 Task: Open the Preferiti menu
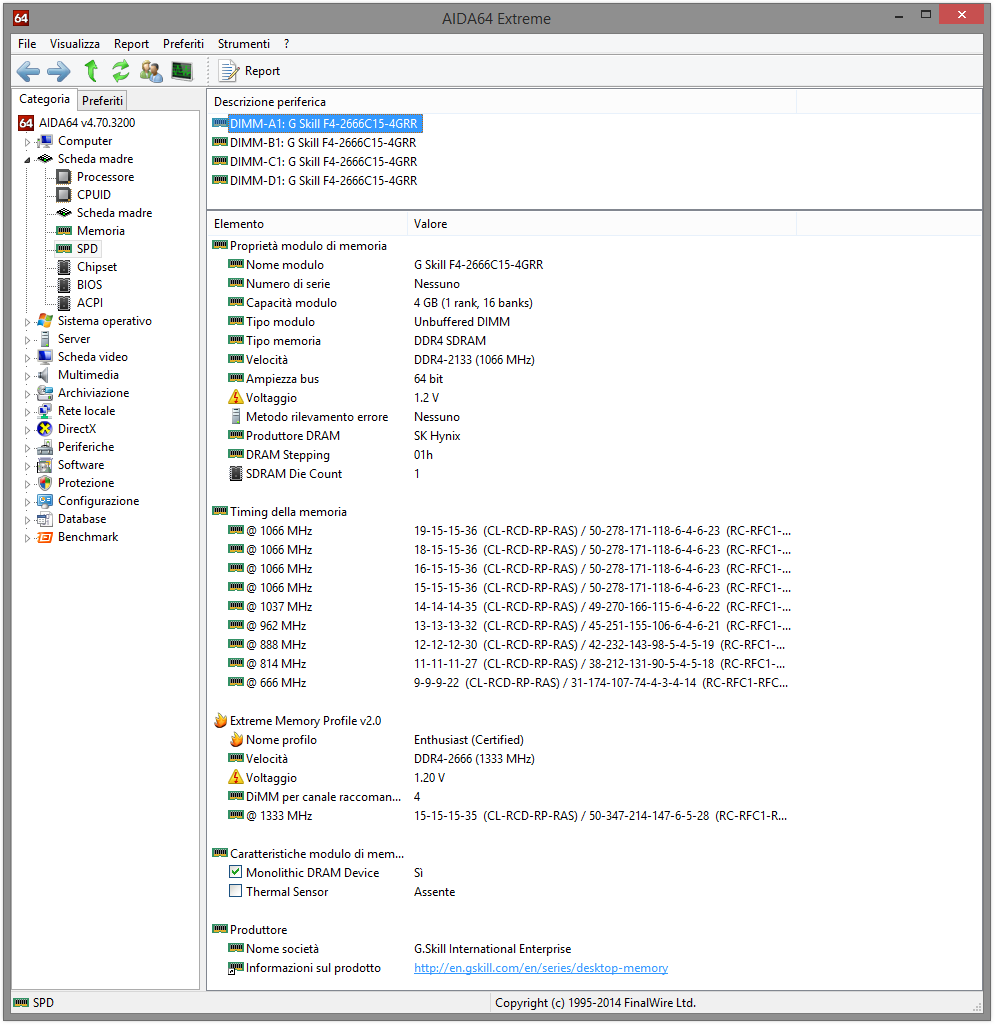[x=183, y=44]
